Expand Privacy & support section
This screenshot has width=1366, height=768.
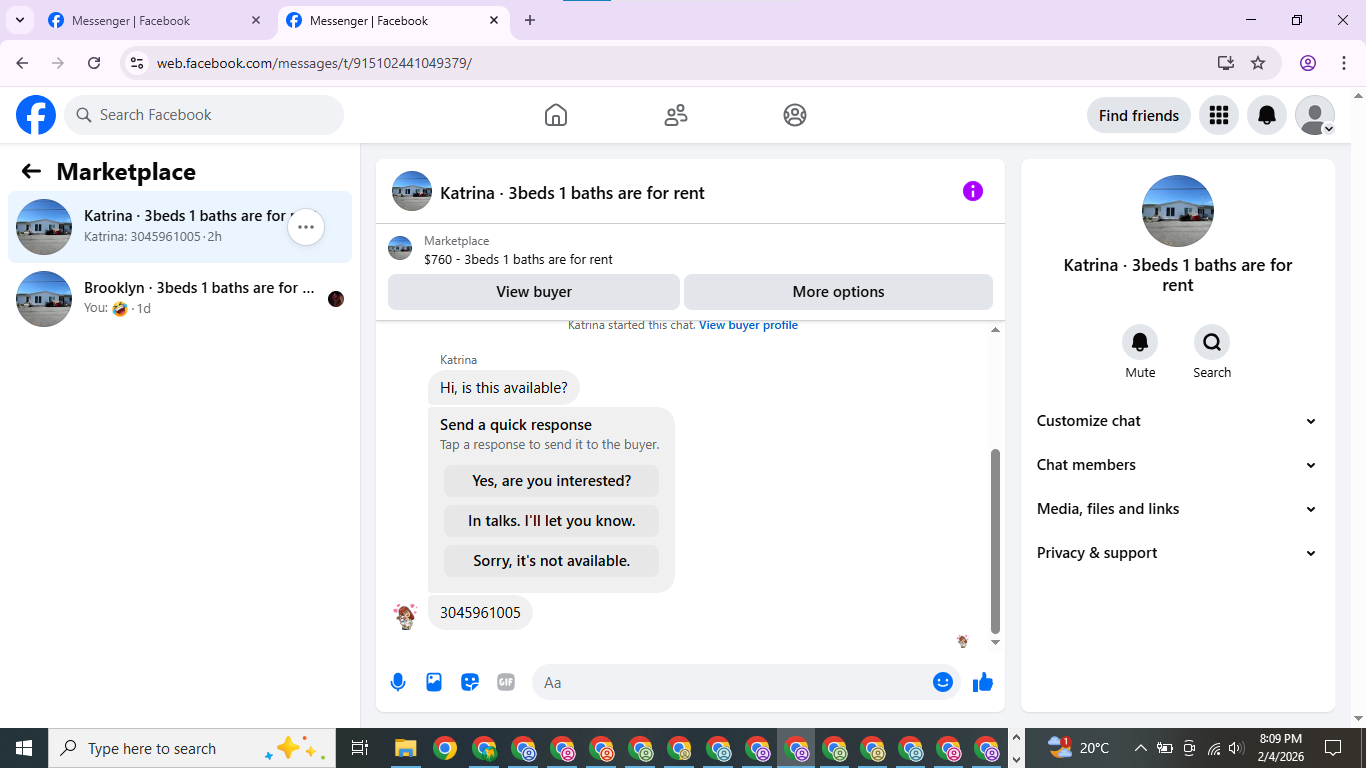coord(1177,553)
